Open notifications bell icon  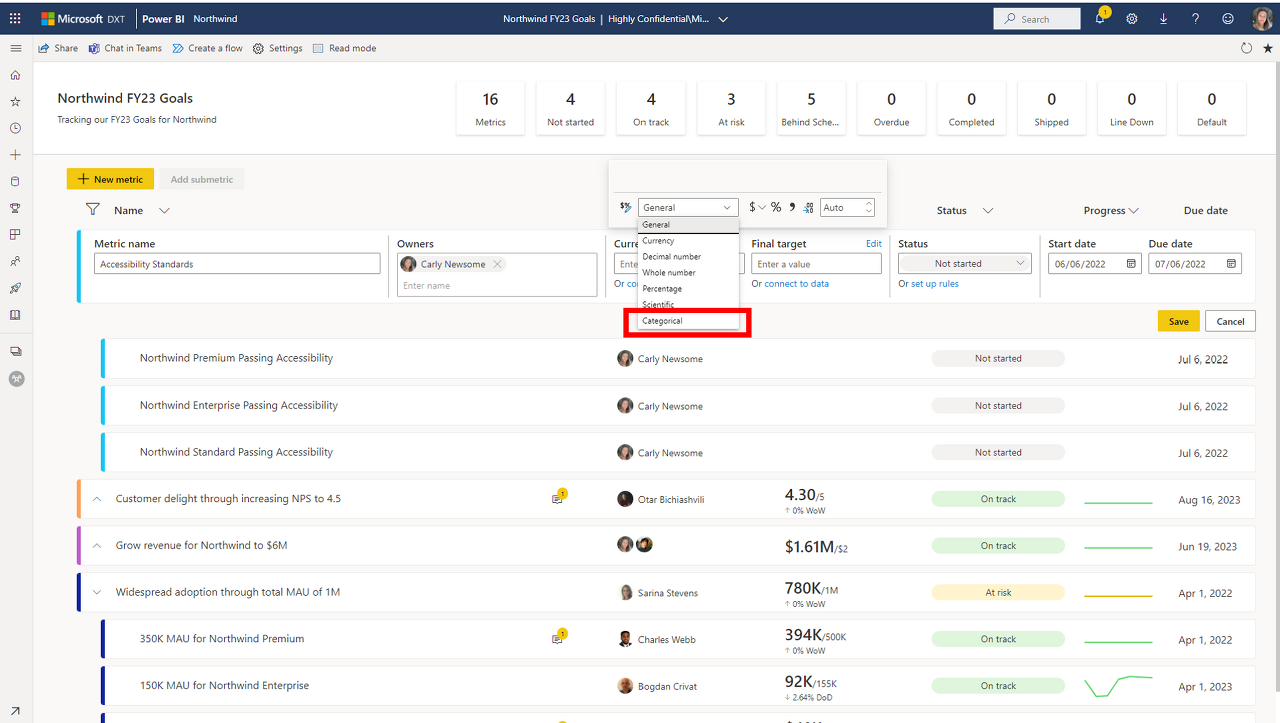point(1100,18)
